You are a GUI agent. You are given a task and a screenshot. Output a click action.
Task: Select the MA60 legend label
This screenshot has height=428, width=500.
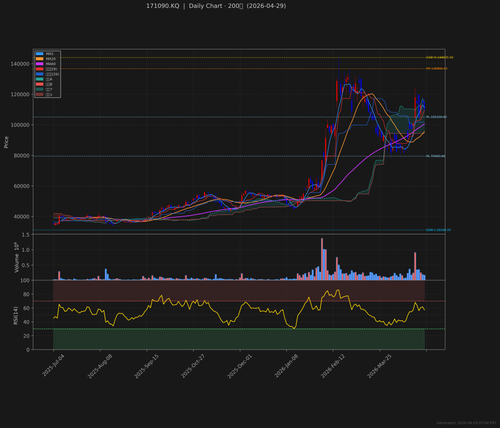click(x=51, y=64)
